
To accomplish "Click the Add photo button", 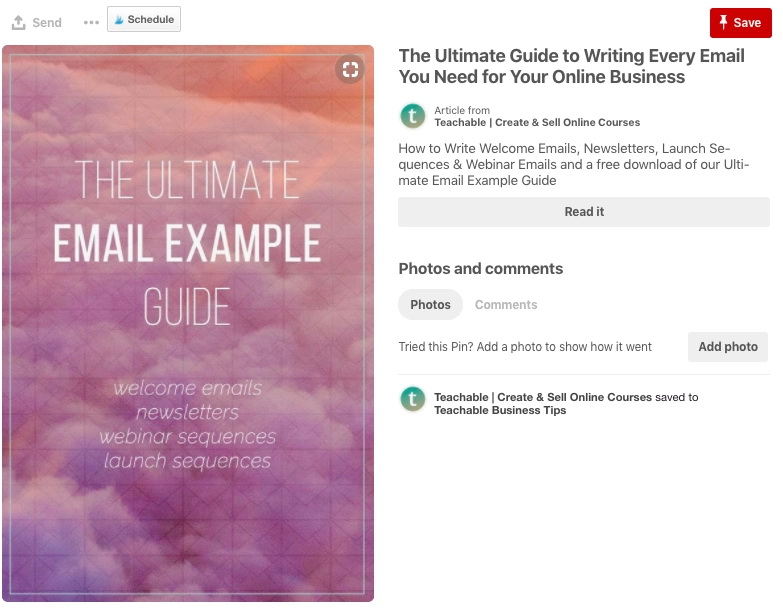I will click(x=728, y=346).
